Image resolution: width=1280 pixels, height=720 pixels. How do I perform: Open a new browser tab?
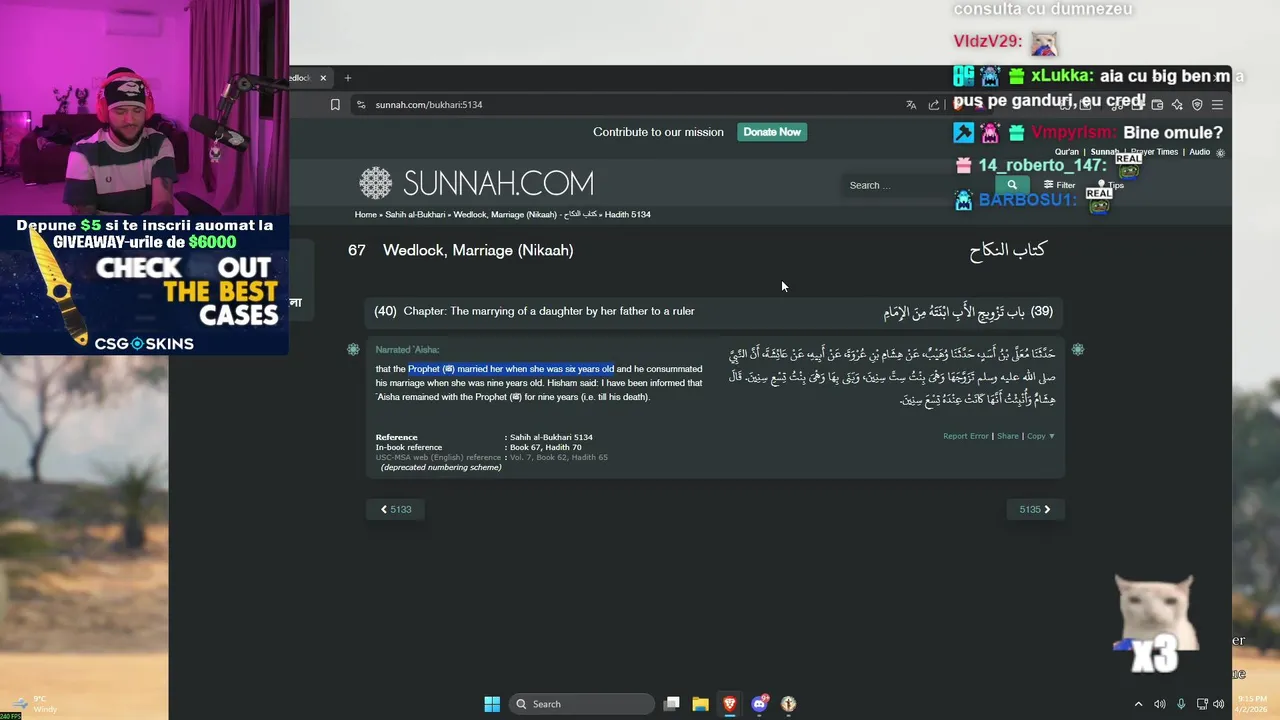point(348,78)
